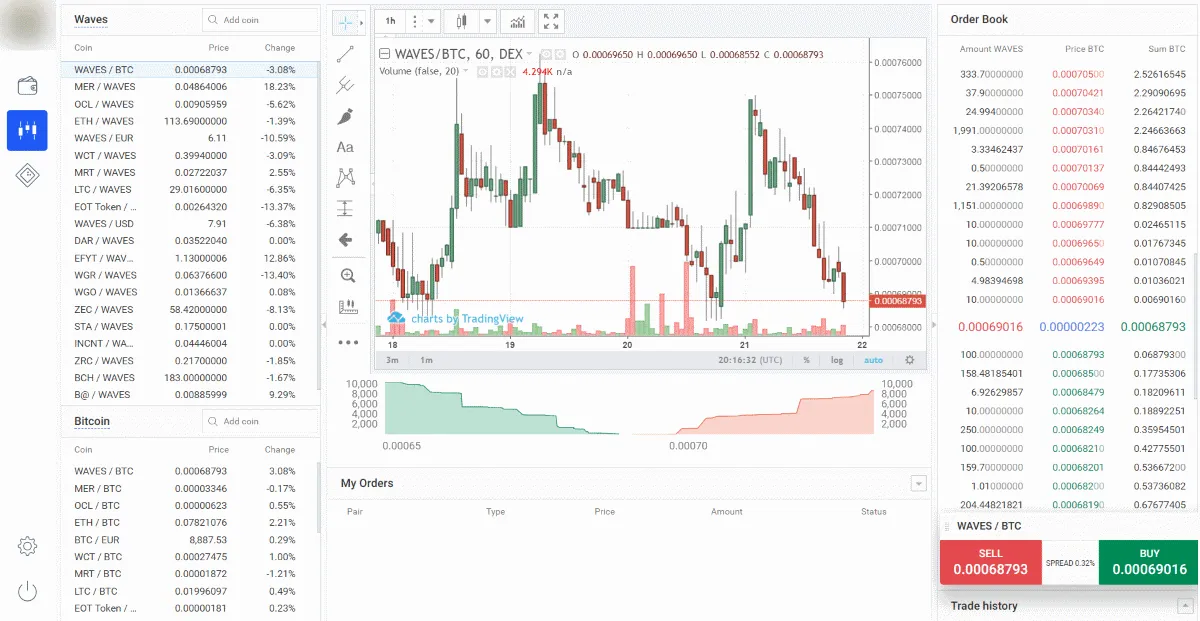Open settings gear in left sidebar
1200x621 pixels.
click(27, 546)
